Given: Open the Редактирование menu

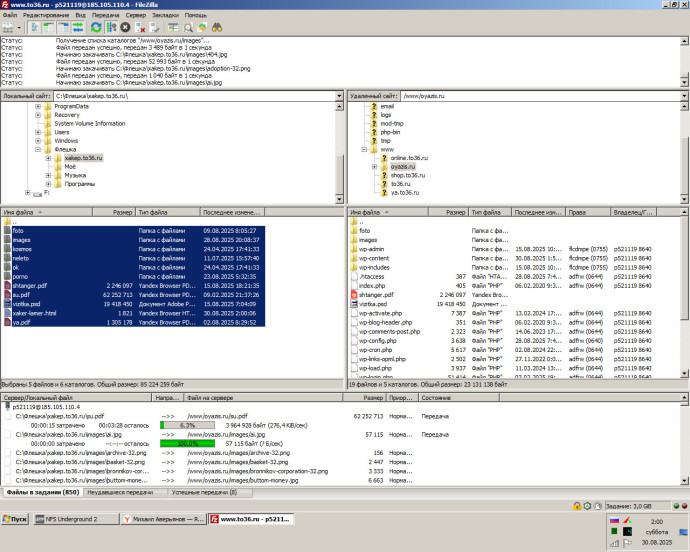Looking at the screenshot, I should coord(46,15).
